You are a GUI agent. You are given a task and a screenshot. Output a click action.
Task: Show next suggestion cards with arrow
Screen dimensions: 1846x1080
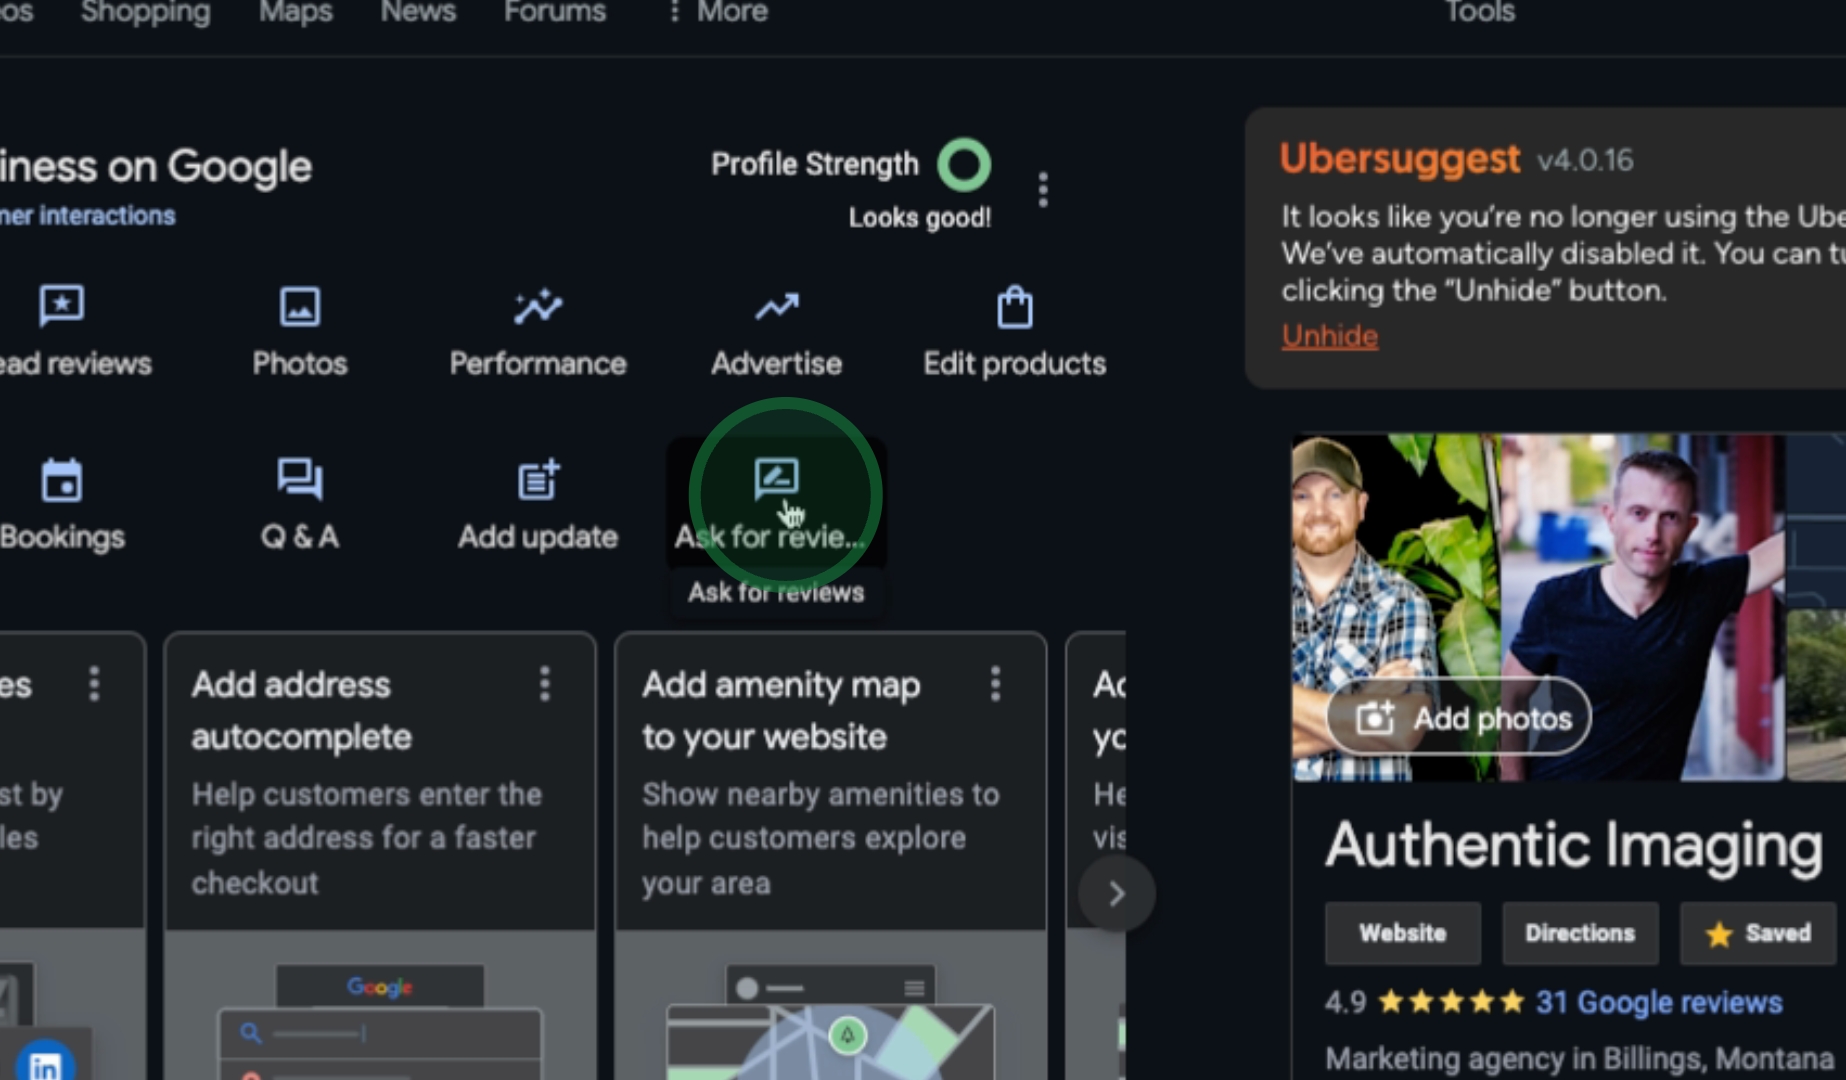point(1116,893)
